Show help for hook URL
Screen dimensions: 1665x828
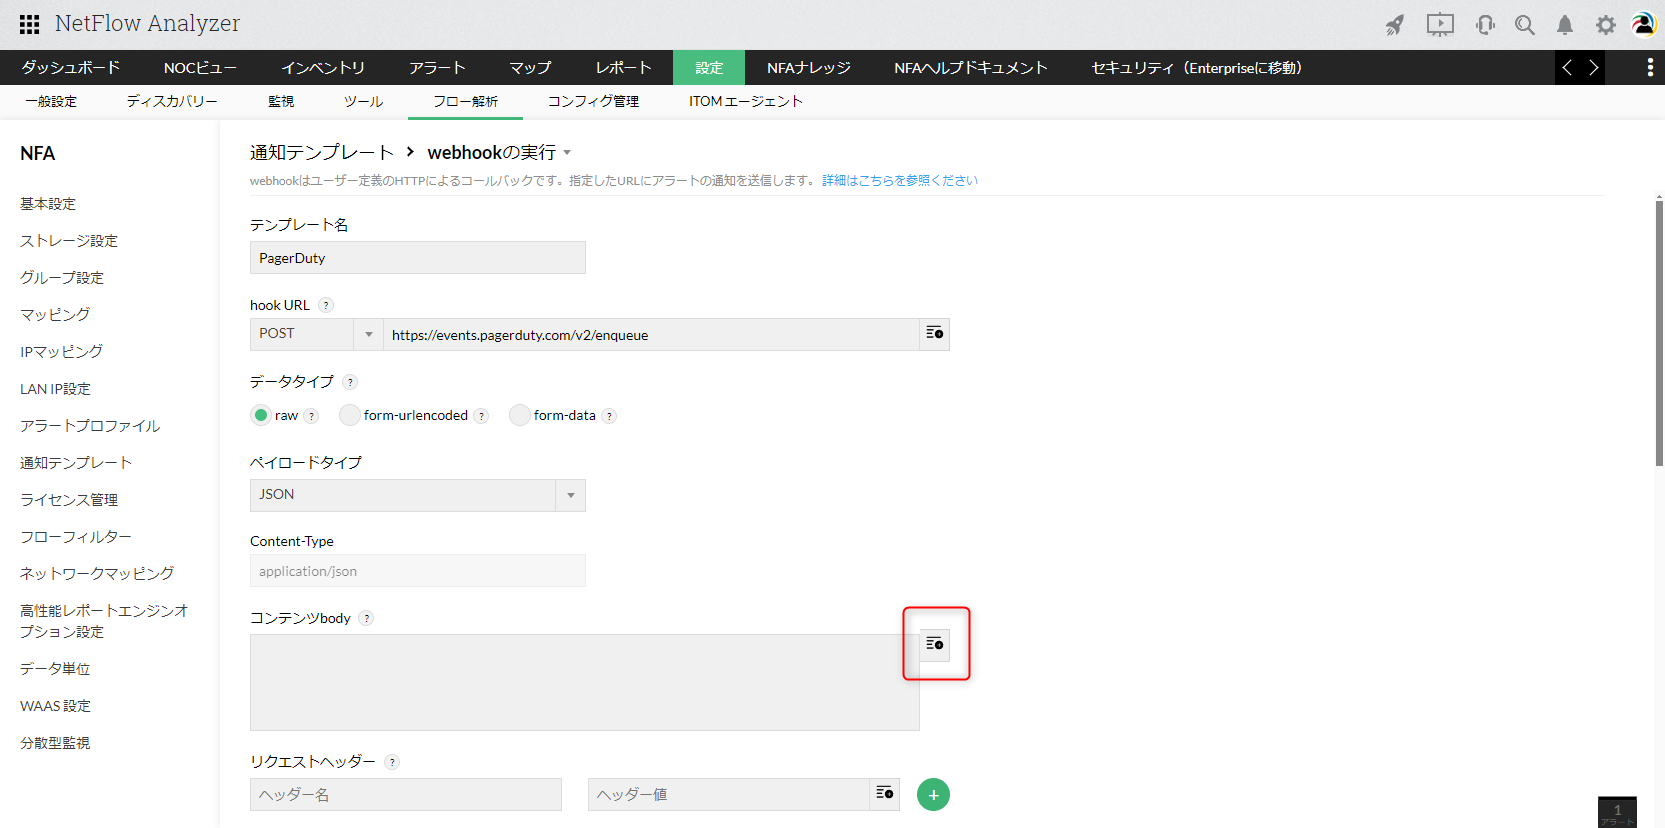[326, 305]
